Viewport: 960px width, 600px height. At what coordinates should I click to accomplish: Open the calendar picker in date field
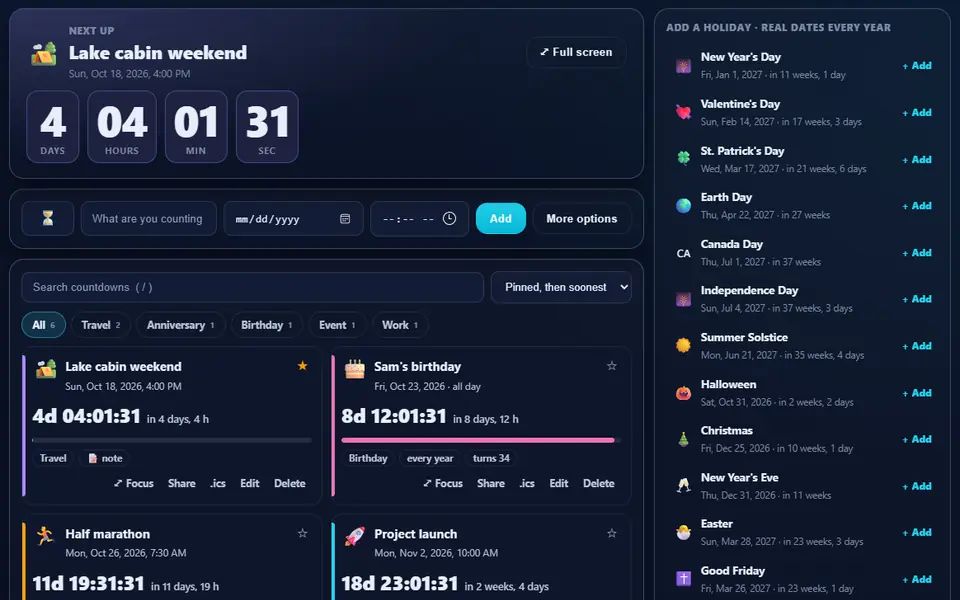[x=345, y=219]
